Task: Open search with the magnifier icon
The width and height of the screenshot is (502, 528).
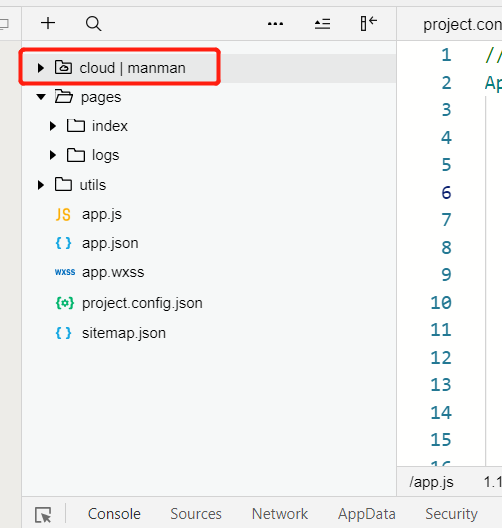Action: pos(93,24)
